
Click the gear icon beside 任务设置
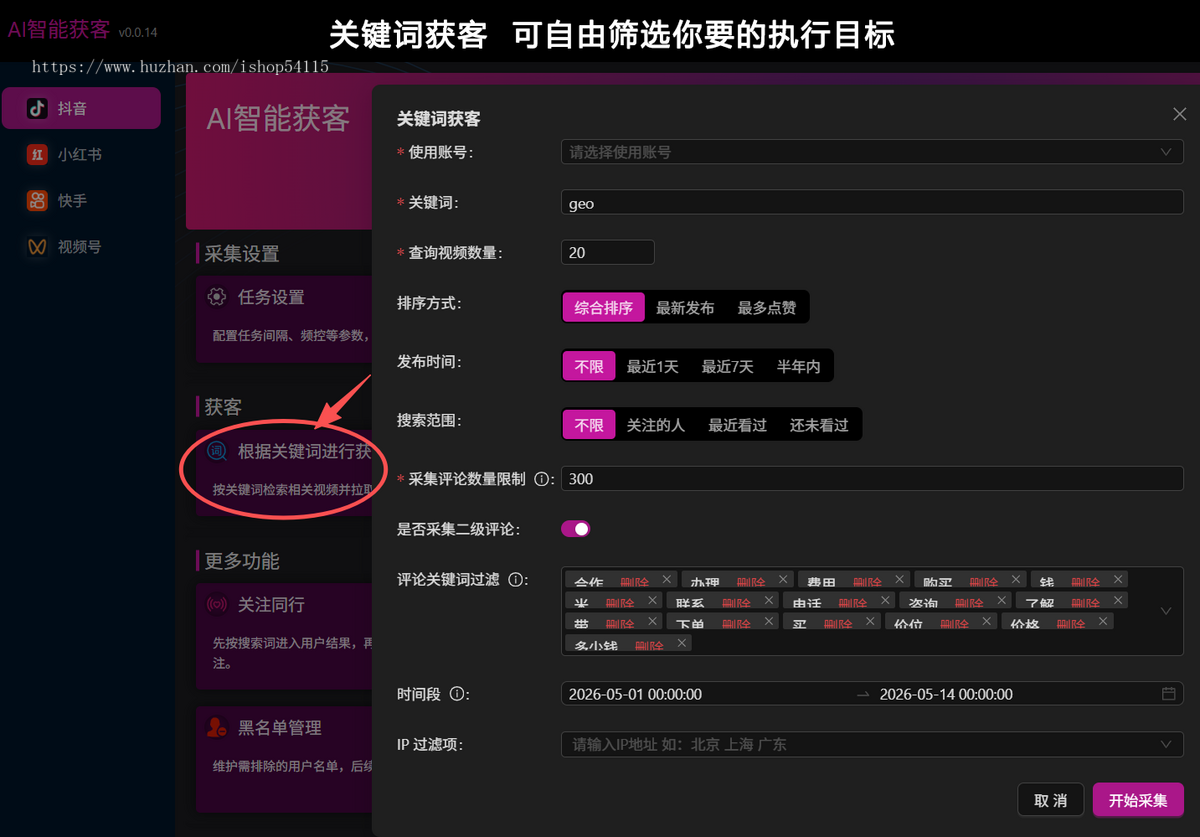[x=216, y=297]
